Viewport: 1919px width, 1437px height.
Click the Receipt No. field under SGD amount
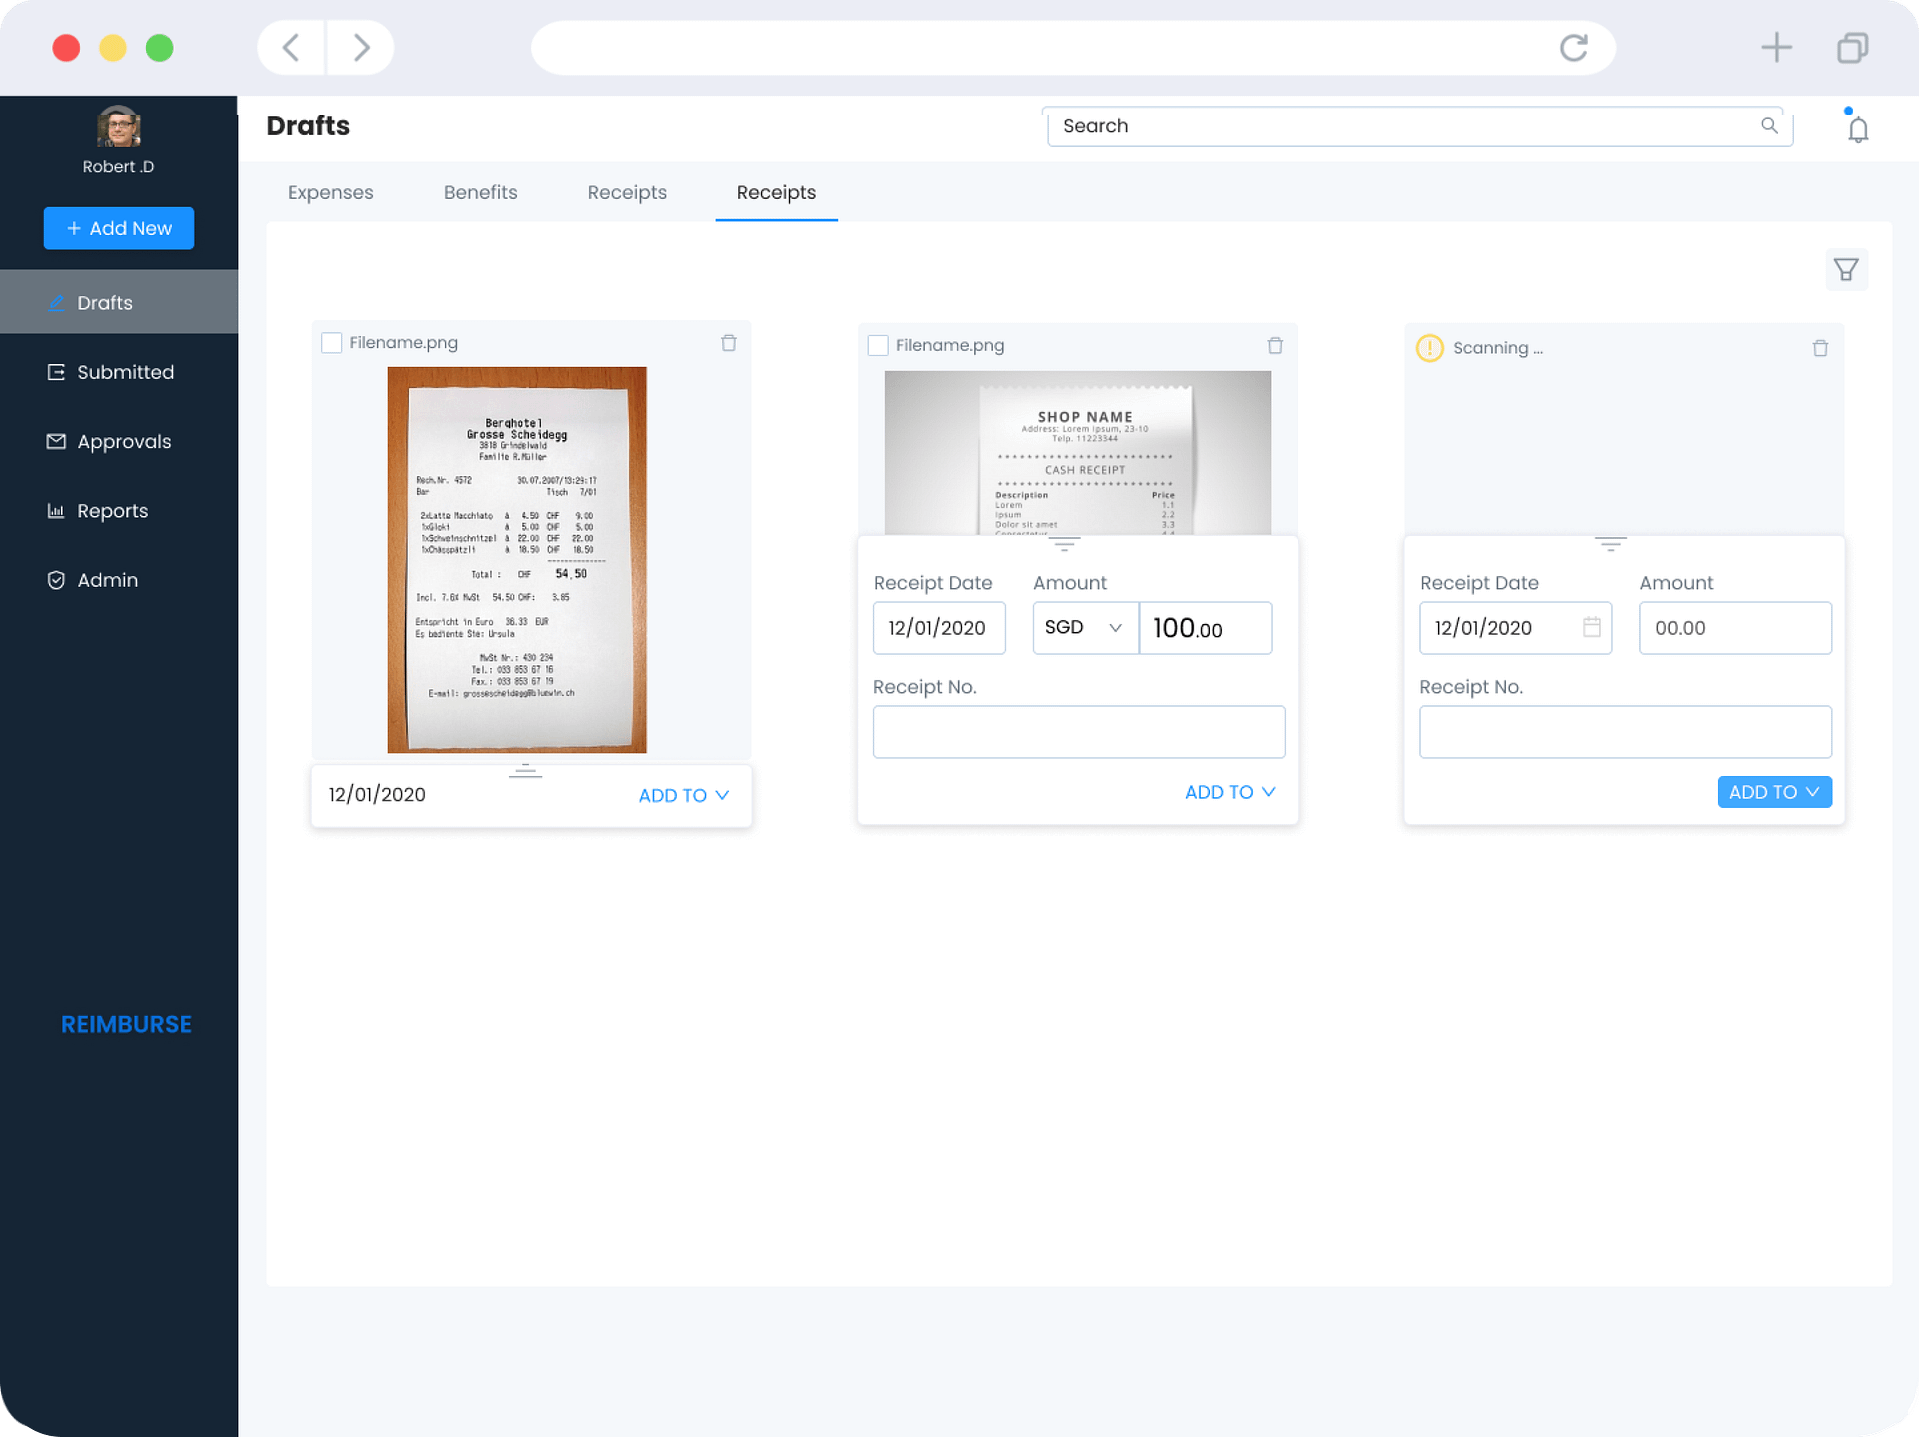(1078, 732)
